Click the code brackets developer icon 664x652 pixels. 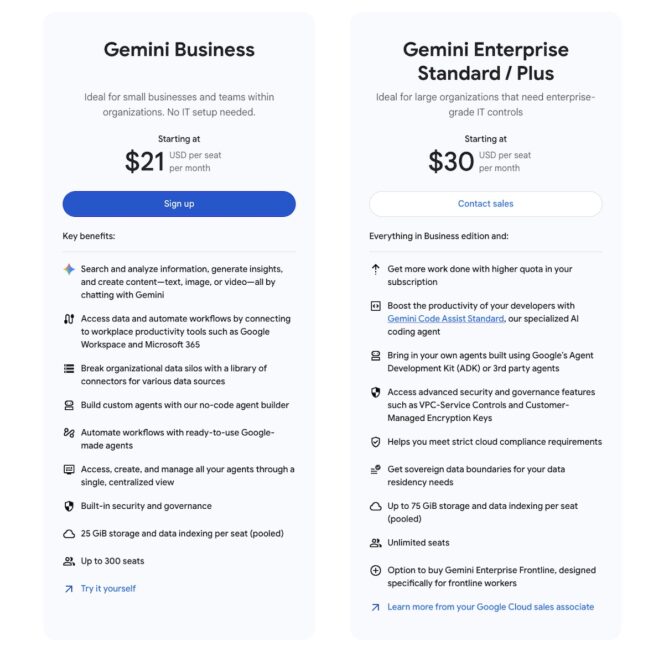[x=376, y=306]
